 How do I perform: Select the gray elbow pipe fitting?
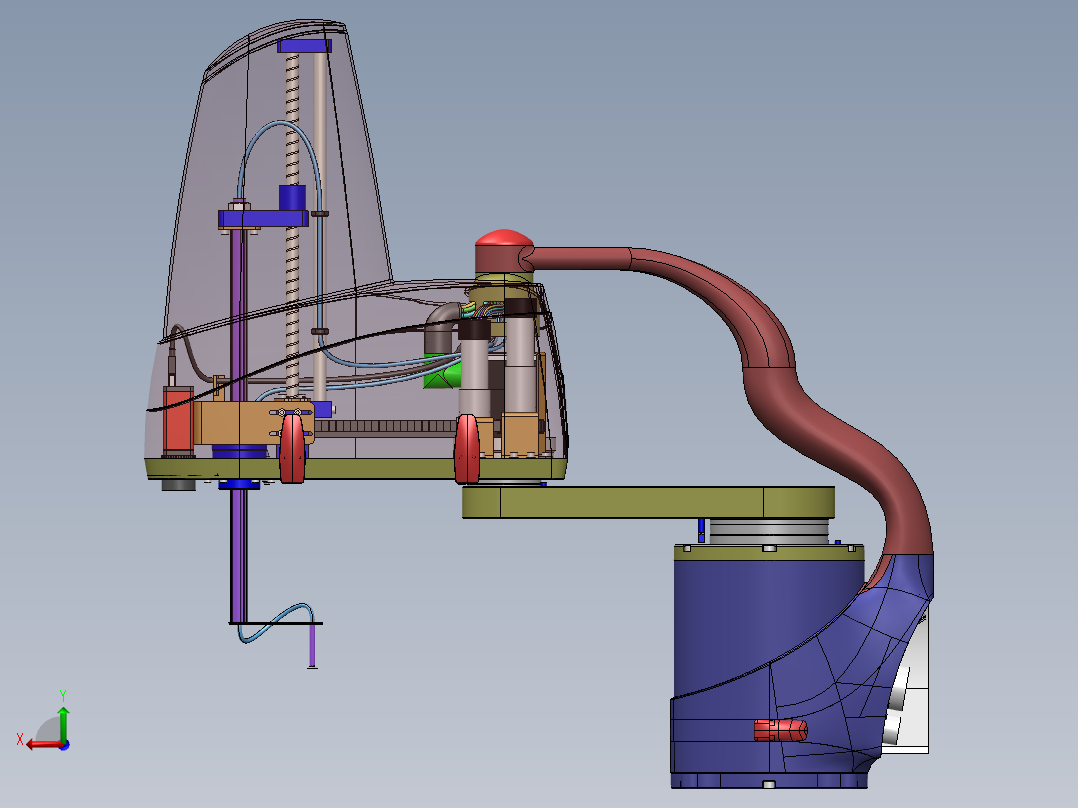(x=440, y=327)
